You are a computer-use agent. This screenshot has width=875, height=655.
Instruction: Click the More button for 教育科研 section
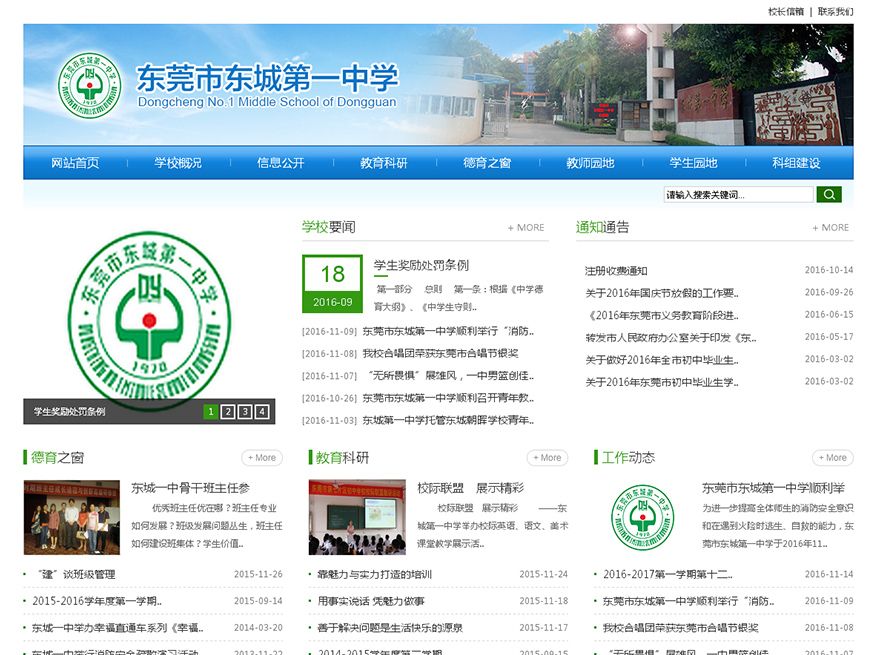click(x=547, y=457)
